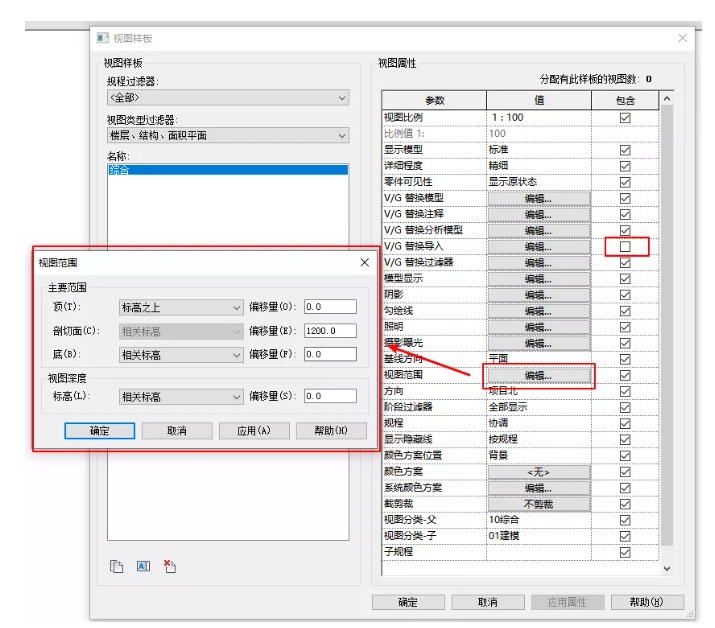Click the 不剪裁 button for 截剪裁
The height and width of the screenshot is (628, 715).
(539, 504)
